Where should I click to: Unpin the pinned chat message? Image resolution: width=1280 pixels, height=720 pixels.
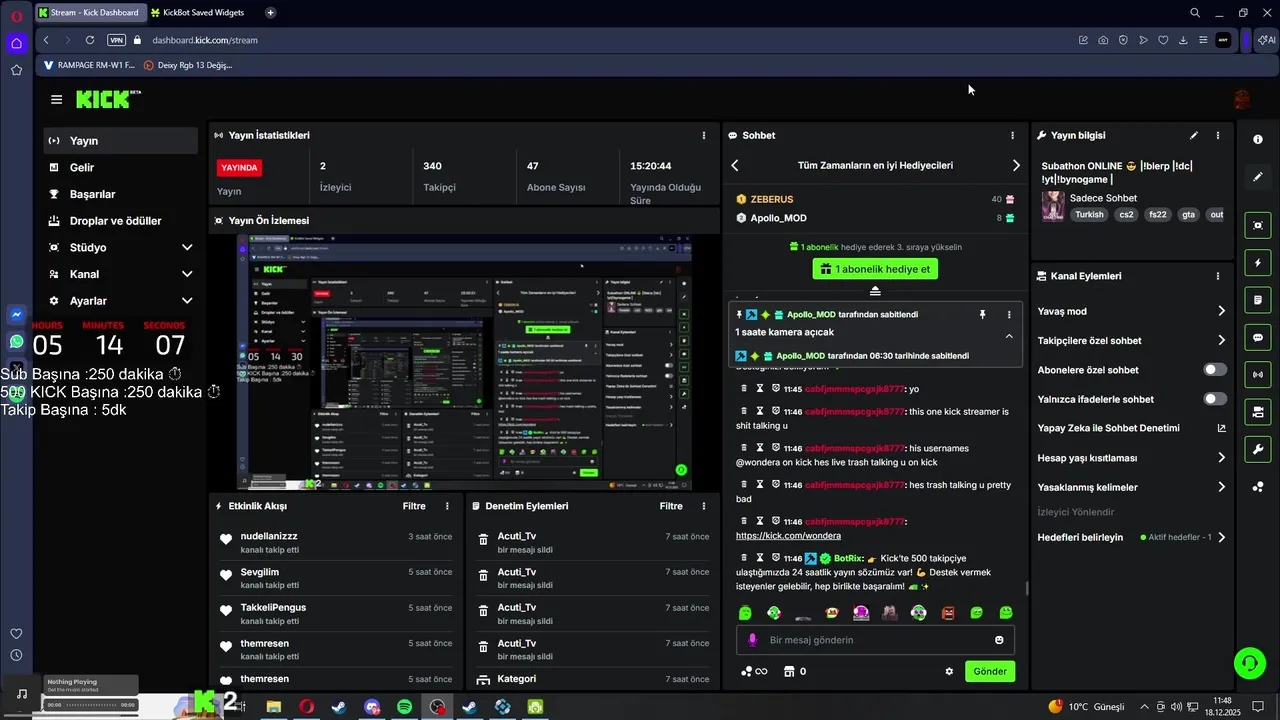coord(982,314)
